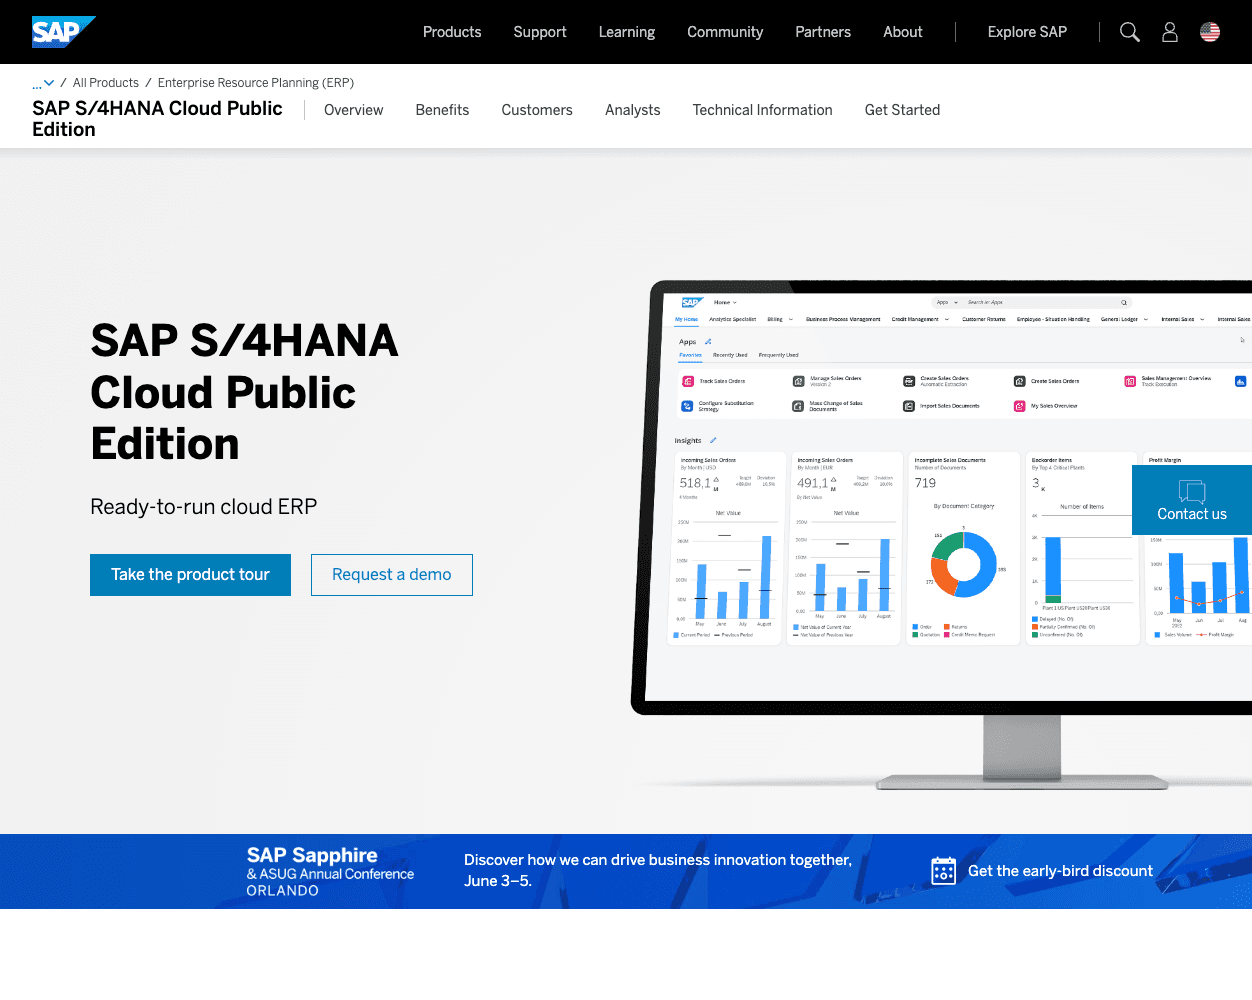The image size is (1252, 1000).
Task: Switch to the Technical Information tab
Action: point(762,110)
